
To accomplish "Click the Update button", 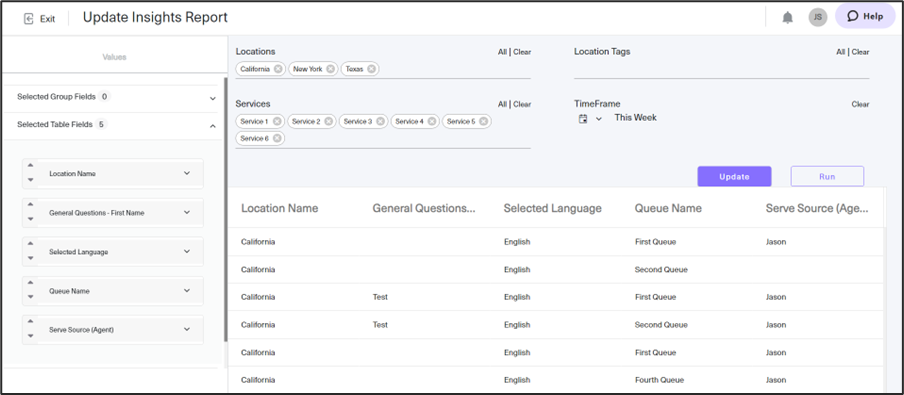I will pyautogui.click(x=734, y=176).
